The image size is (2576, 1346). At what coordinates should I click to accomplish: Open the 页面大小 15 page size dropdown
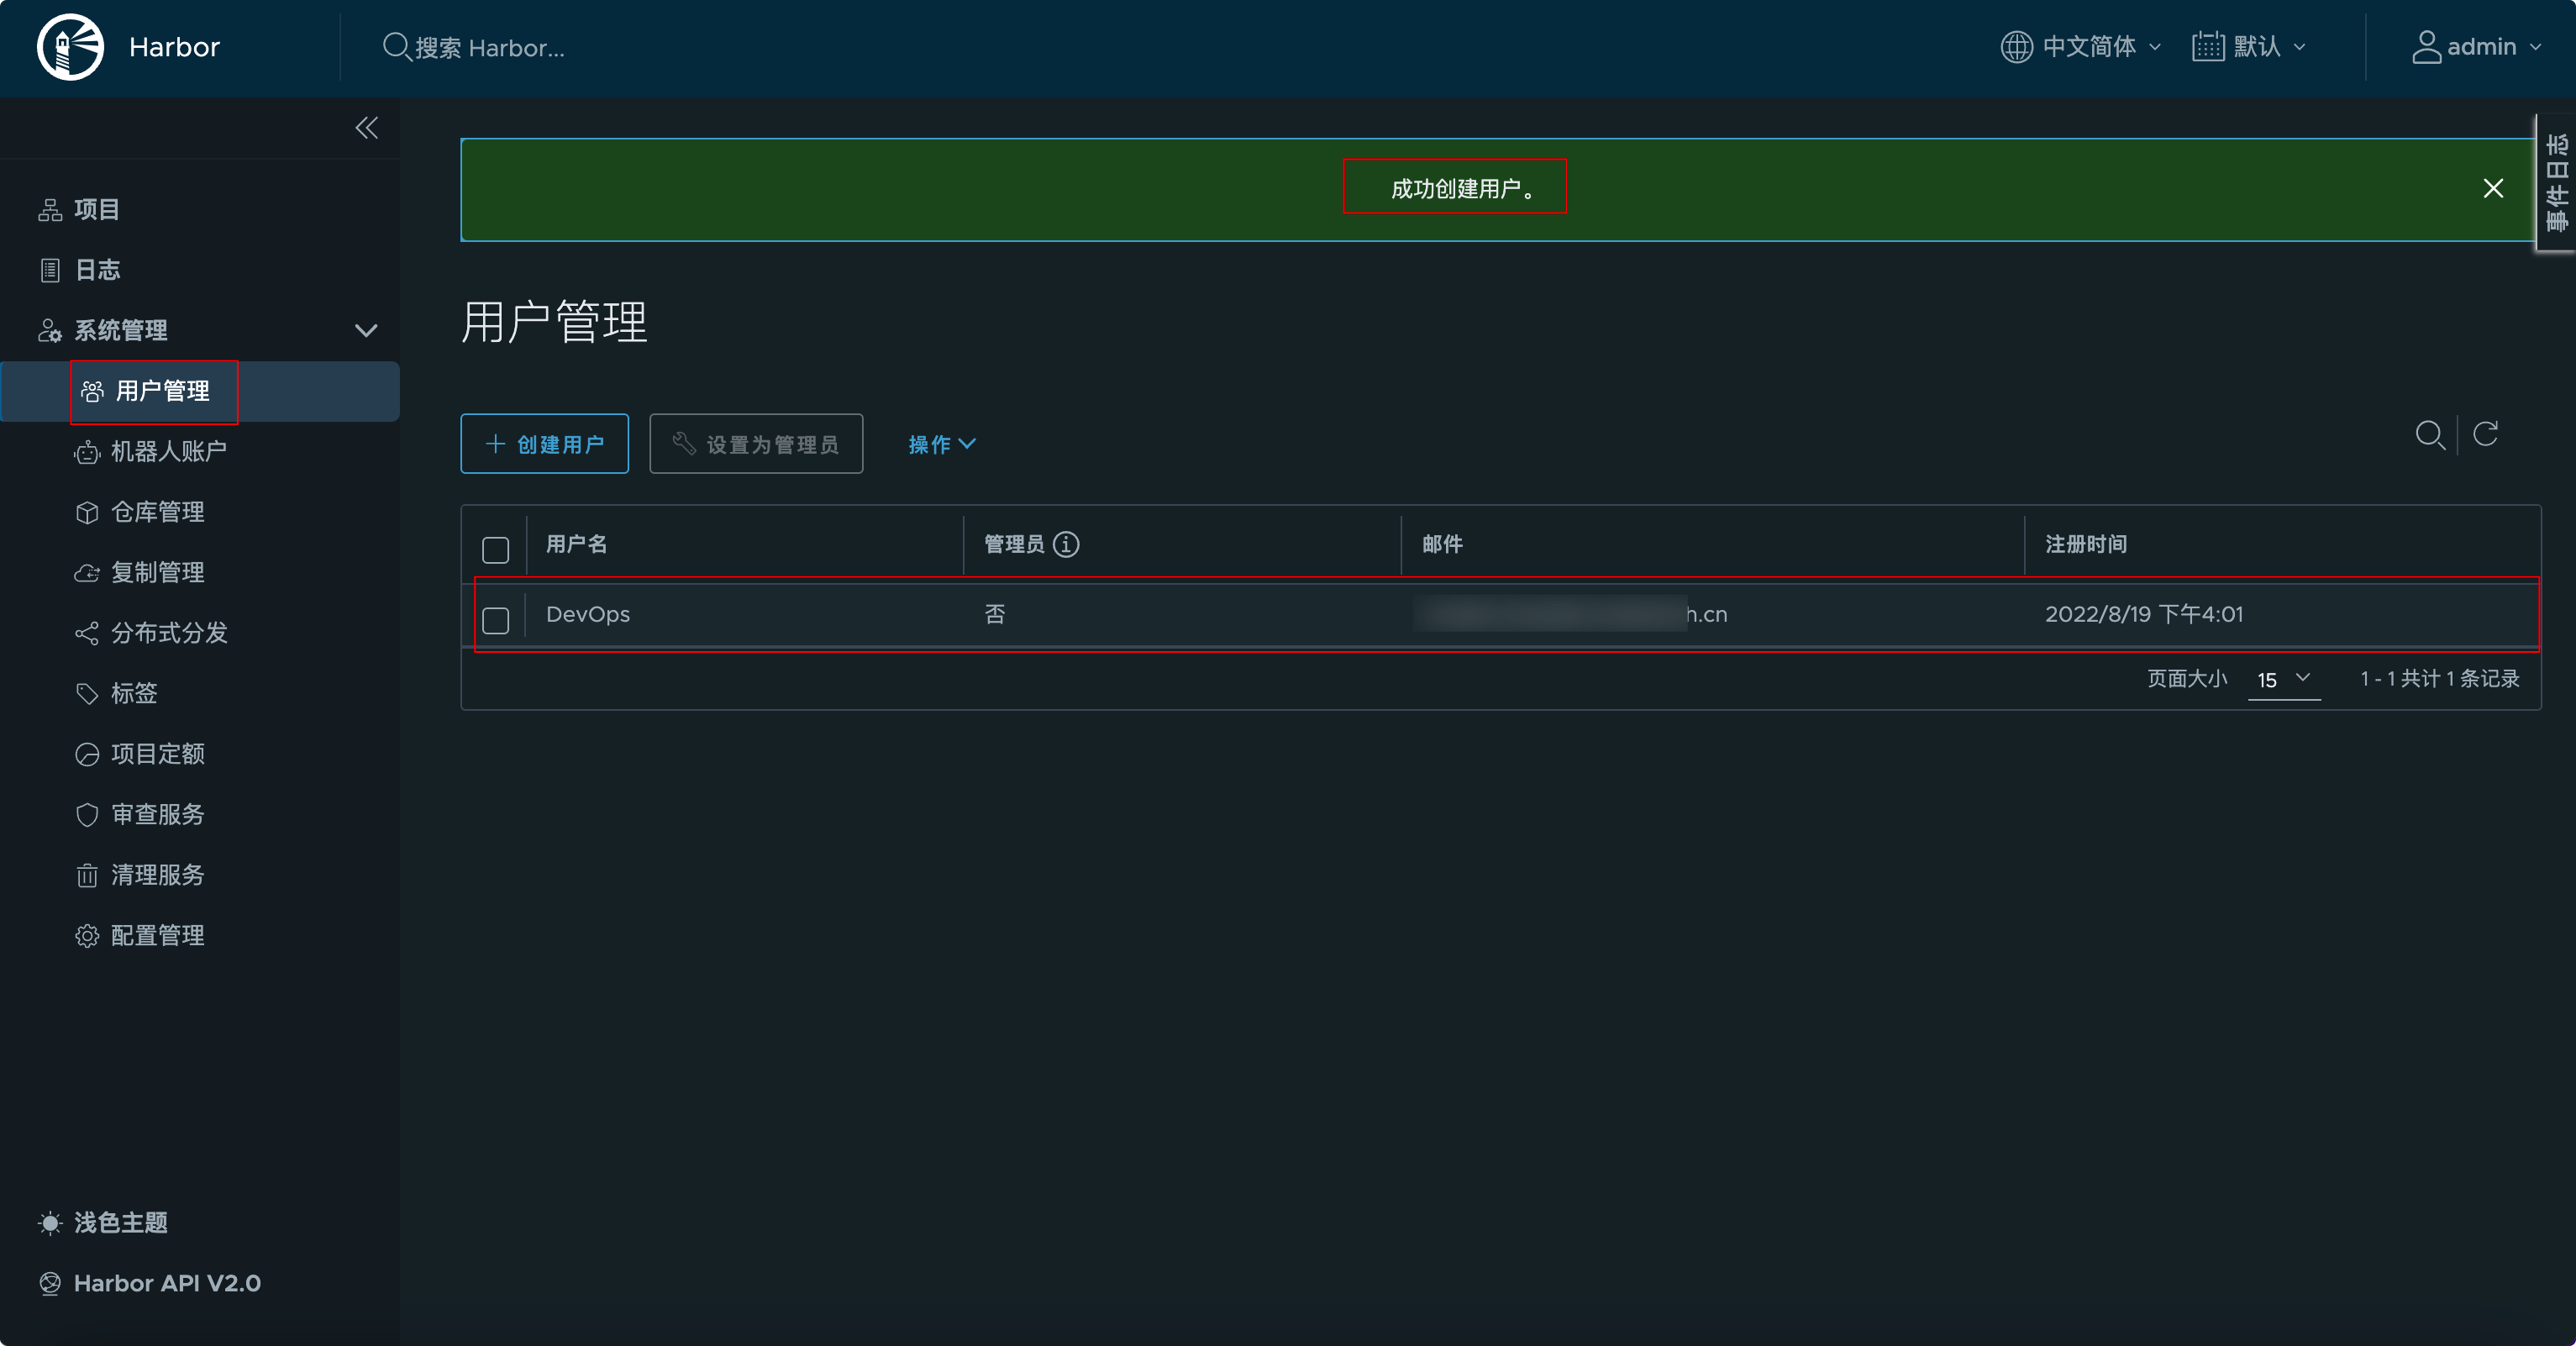tap(2283, 680)
